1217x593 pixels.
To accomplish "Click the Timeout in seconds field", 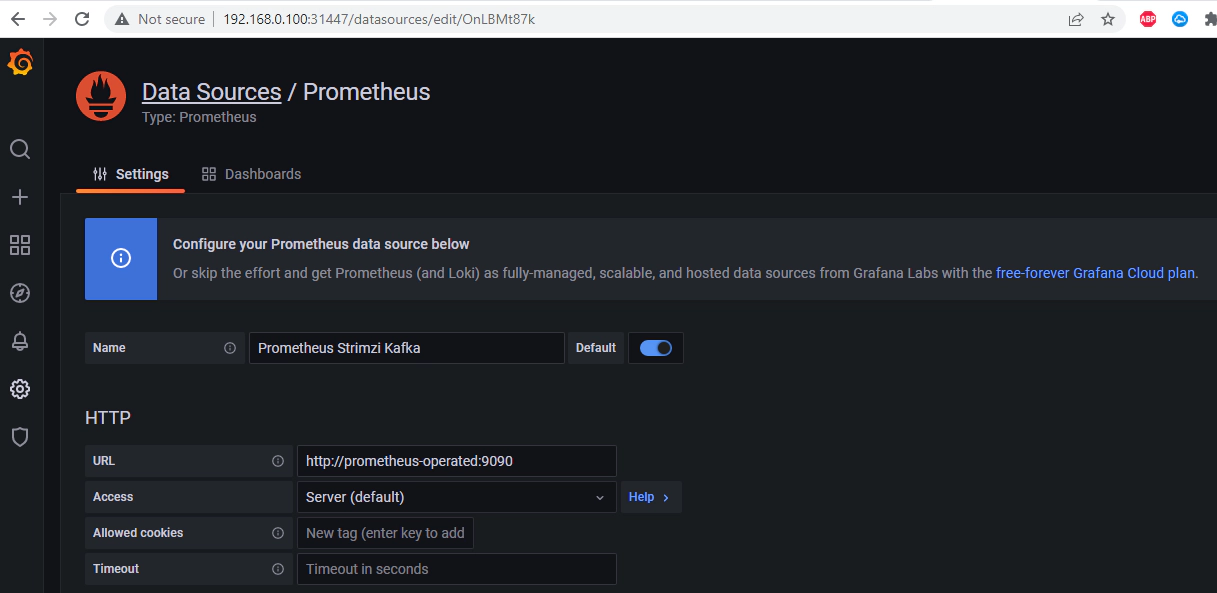I will point(457,569).
